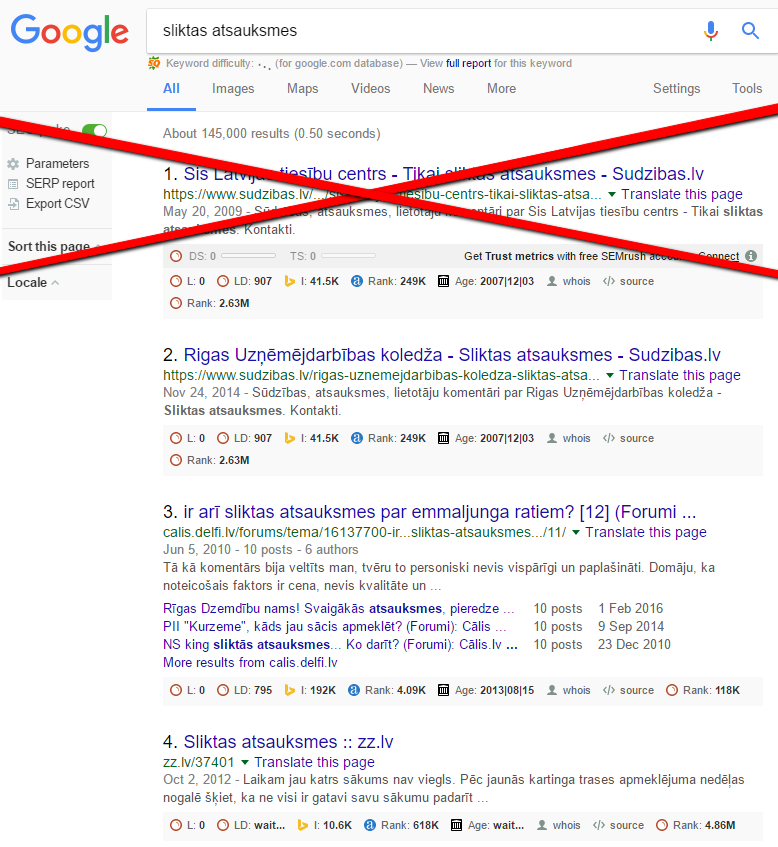Open dropdown arrow beside calis.delfi.lv URL

(576, 532)
